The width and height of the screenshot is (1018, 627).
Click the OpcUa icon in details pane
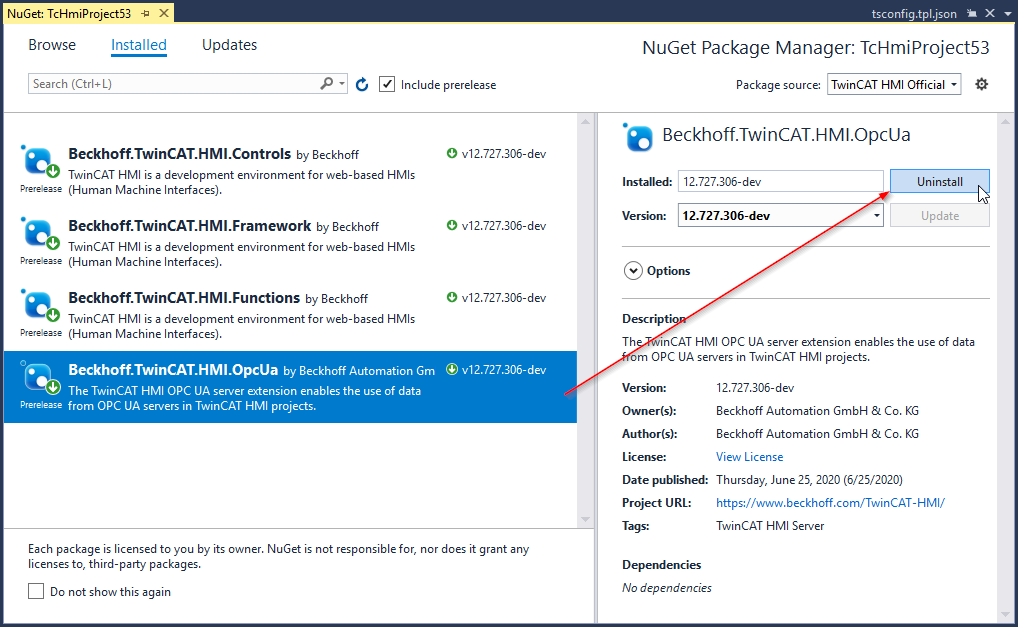[638, 137]
